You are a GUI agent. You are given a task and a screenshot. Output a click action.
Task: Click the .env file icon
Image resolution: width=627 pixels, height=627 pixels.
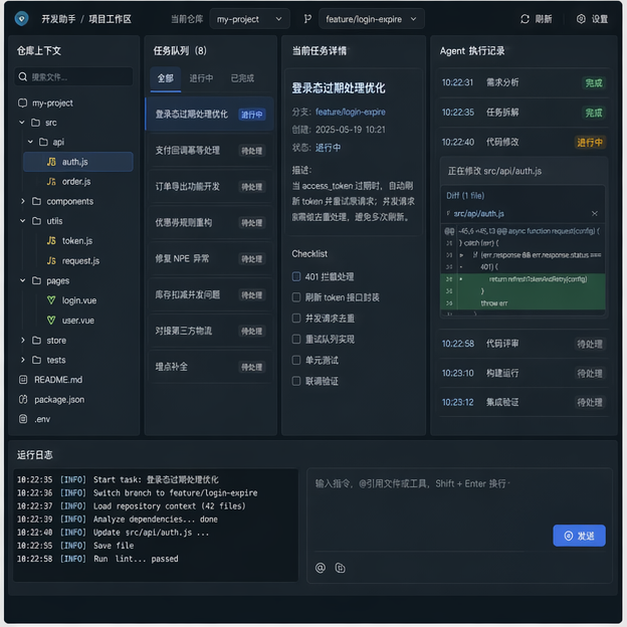[x=23, y=419]
